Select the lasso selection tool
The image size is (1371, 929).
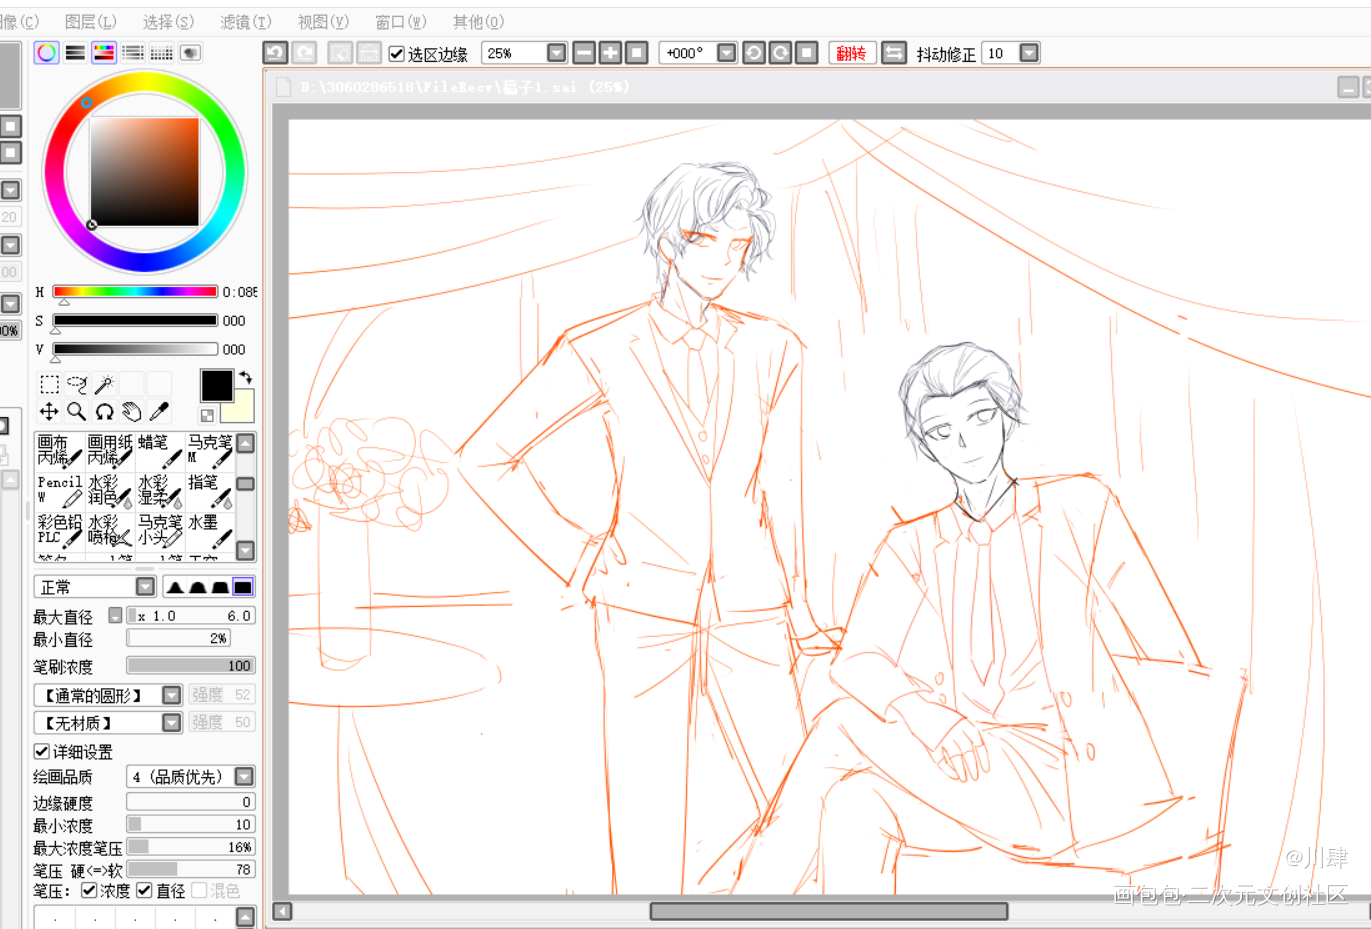[76, 384]
